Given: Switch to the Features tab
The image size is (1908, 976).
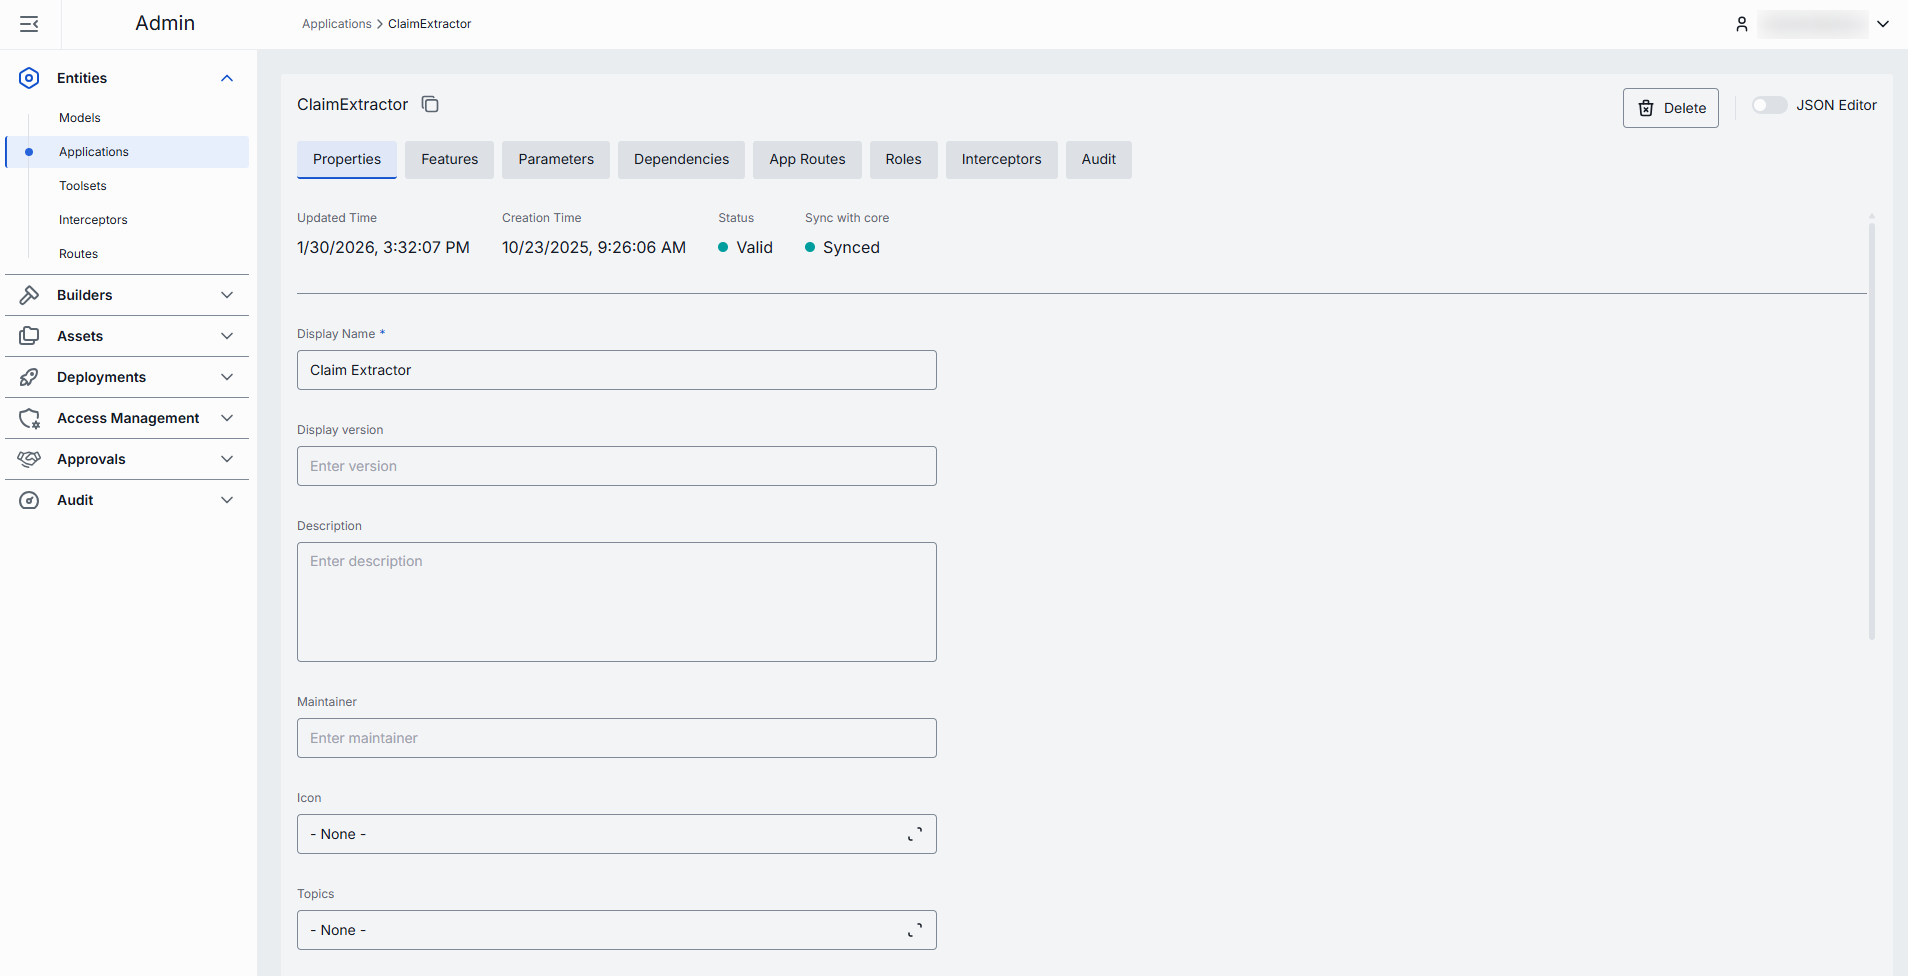Looking at the screenshot, I should click(449, 160).
